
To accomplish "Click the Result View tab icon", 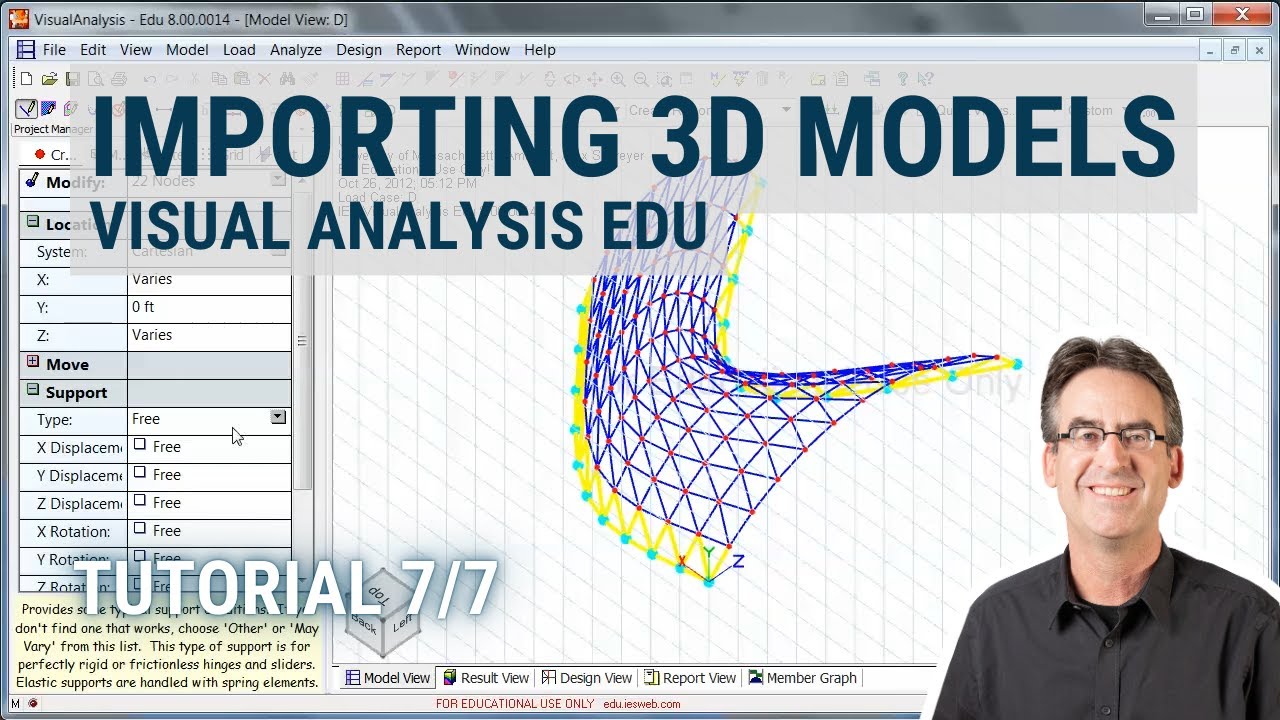I will pos(450,678).
